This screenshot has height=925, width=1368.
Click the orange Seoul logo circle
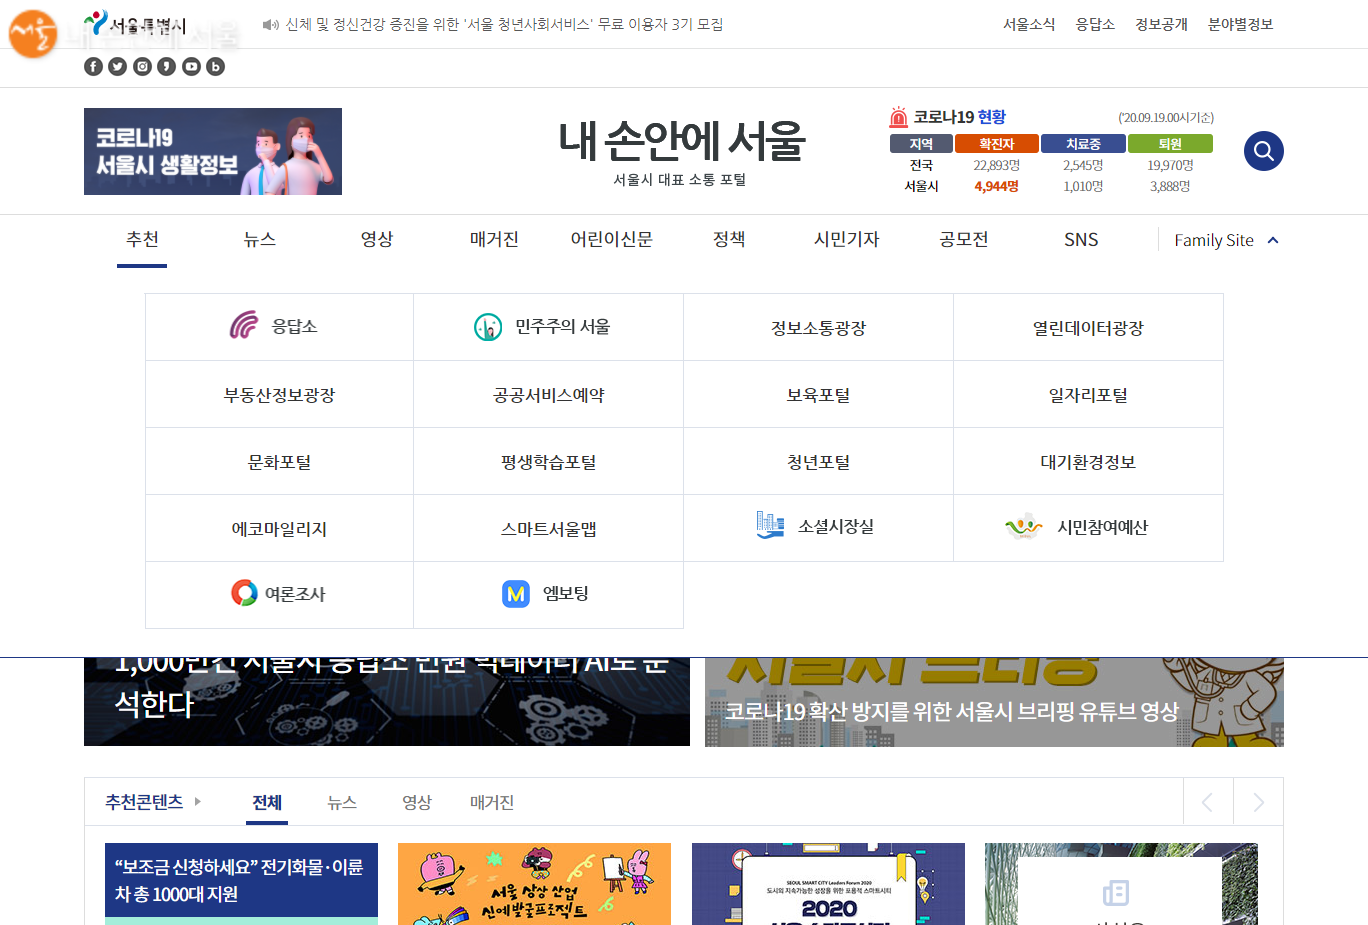pyautogui.click(x=32, y=34)
